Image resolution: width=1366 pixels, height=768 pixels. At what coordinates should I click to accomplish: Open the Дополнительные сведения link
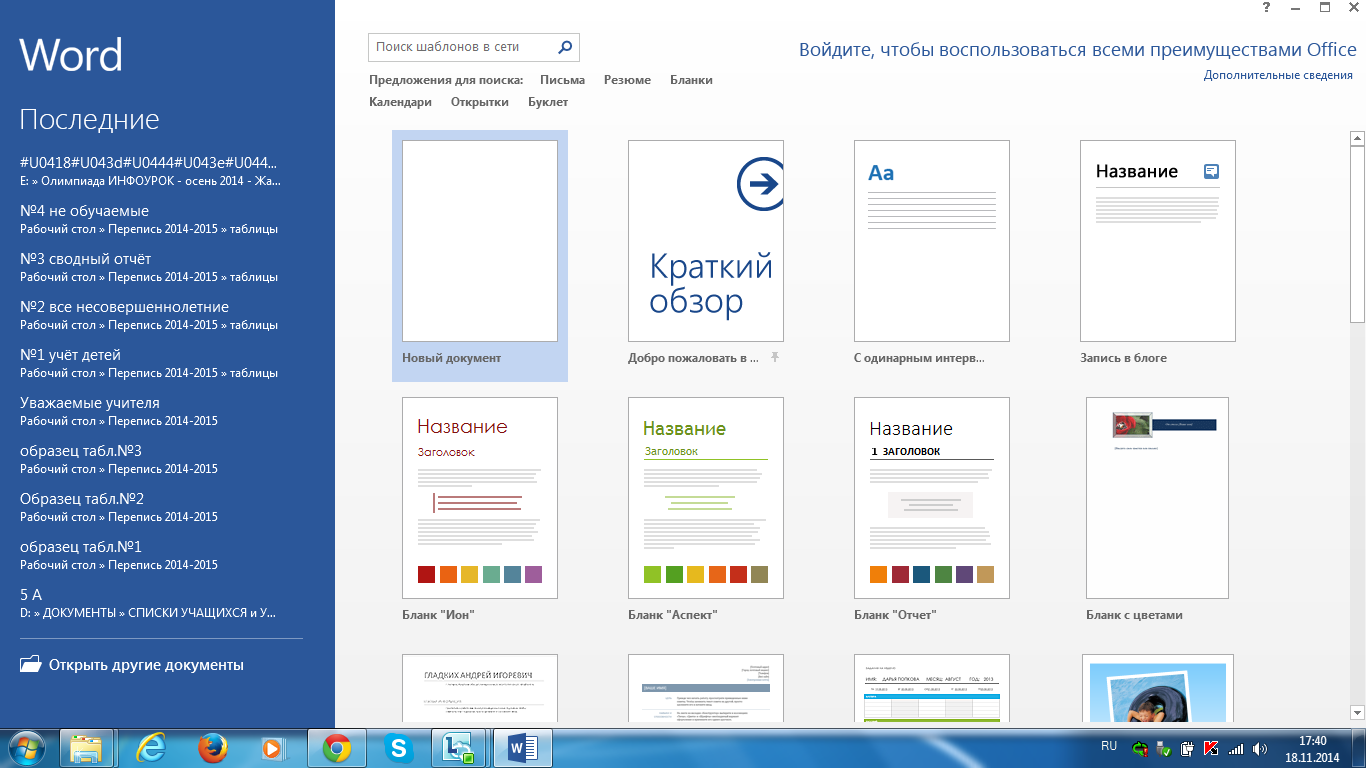click(1278, 75)
